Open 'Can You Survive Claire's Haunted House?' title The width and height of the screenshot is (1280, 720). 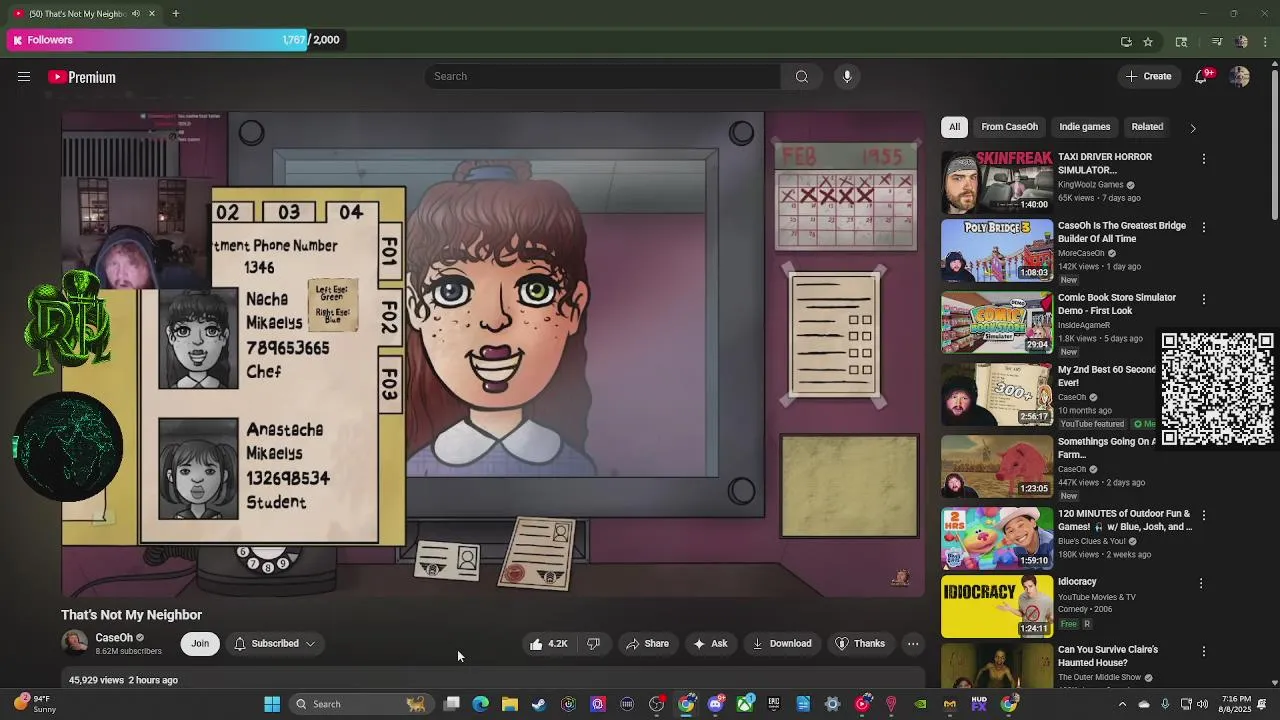(1108, 656)
